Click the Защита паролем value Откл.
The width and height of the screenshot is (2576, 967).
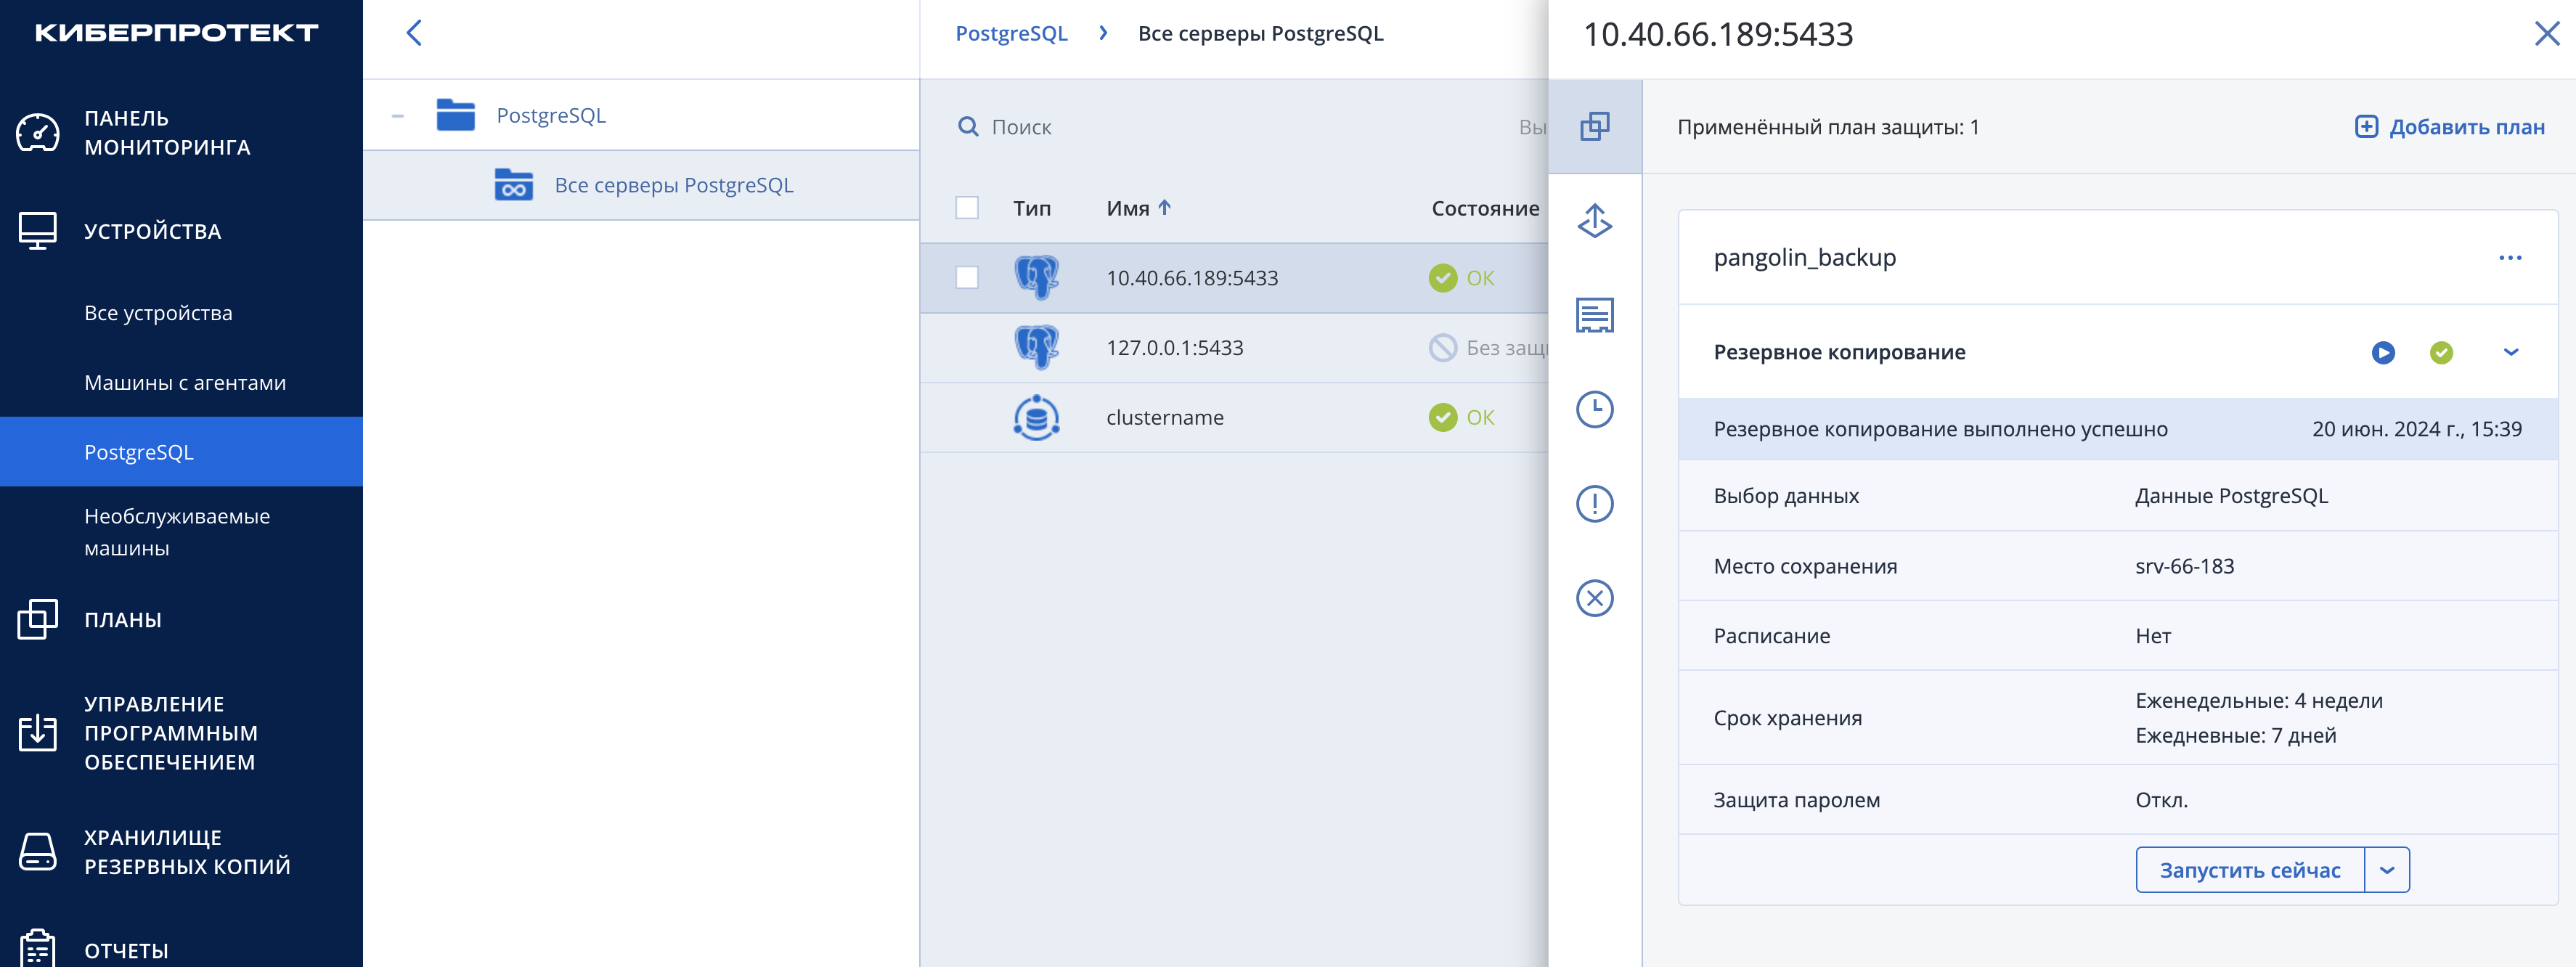2161,800
